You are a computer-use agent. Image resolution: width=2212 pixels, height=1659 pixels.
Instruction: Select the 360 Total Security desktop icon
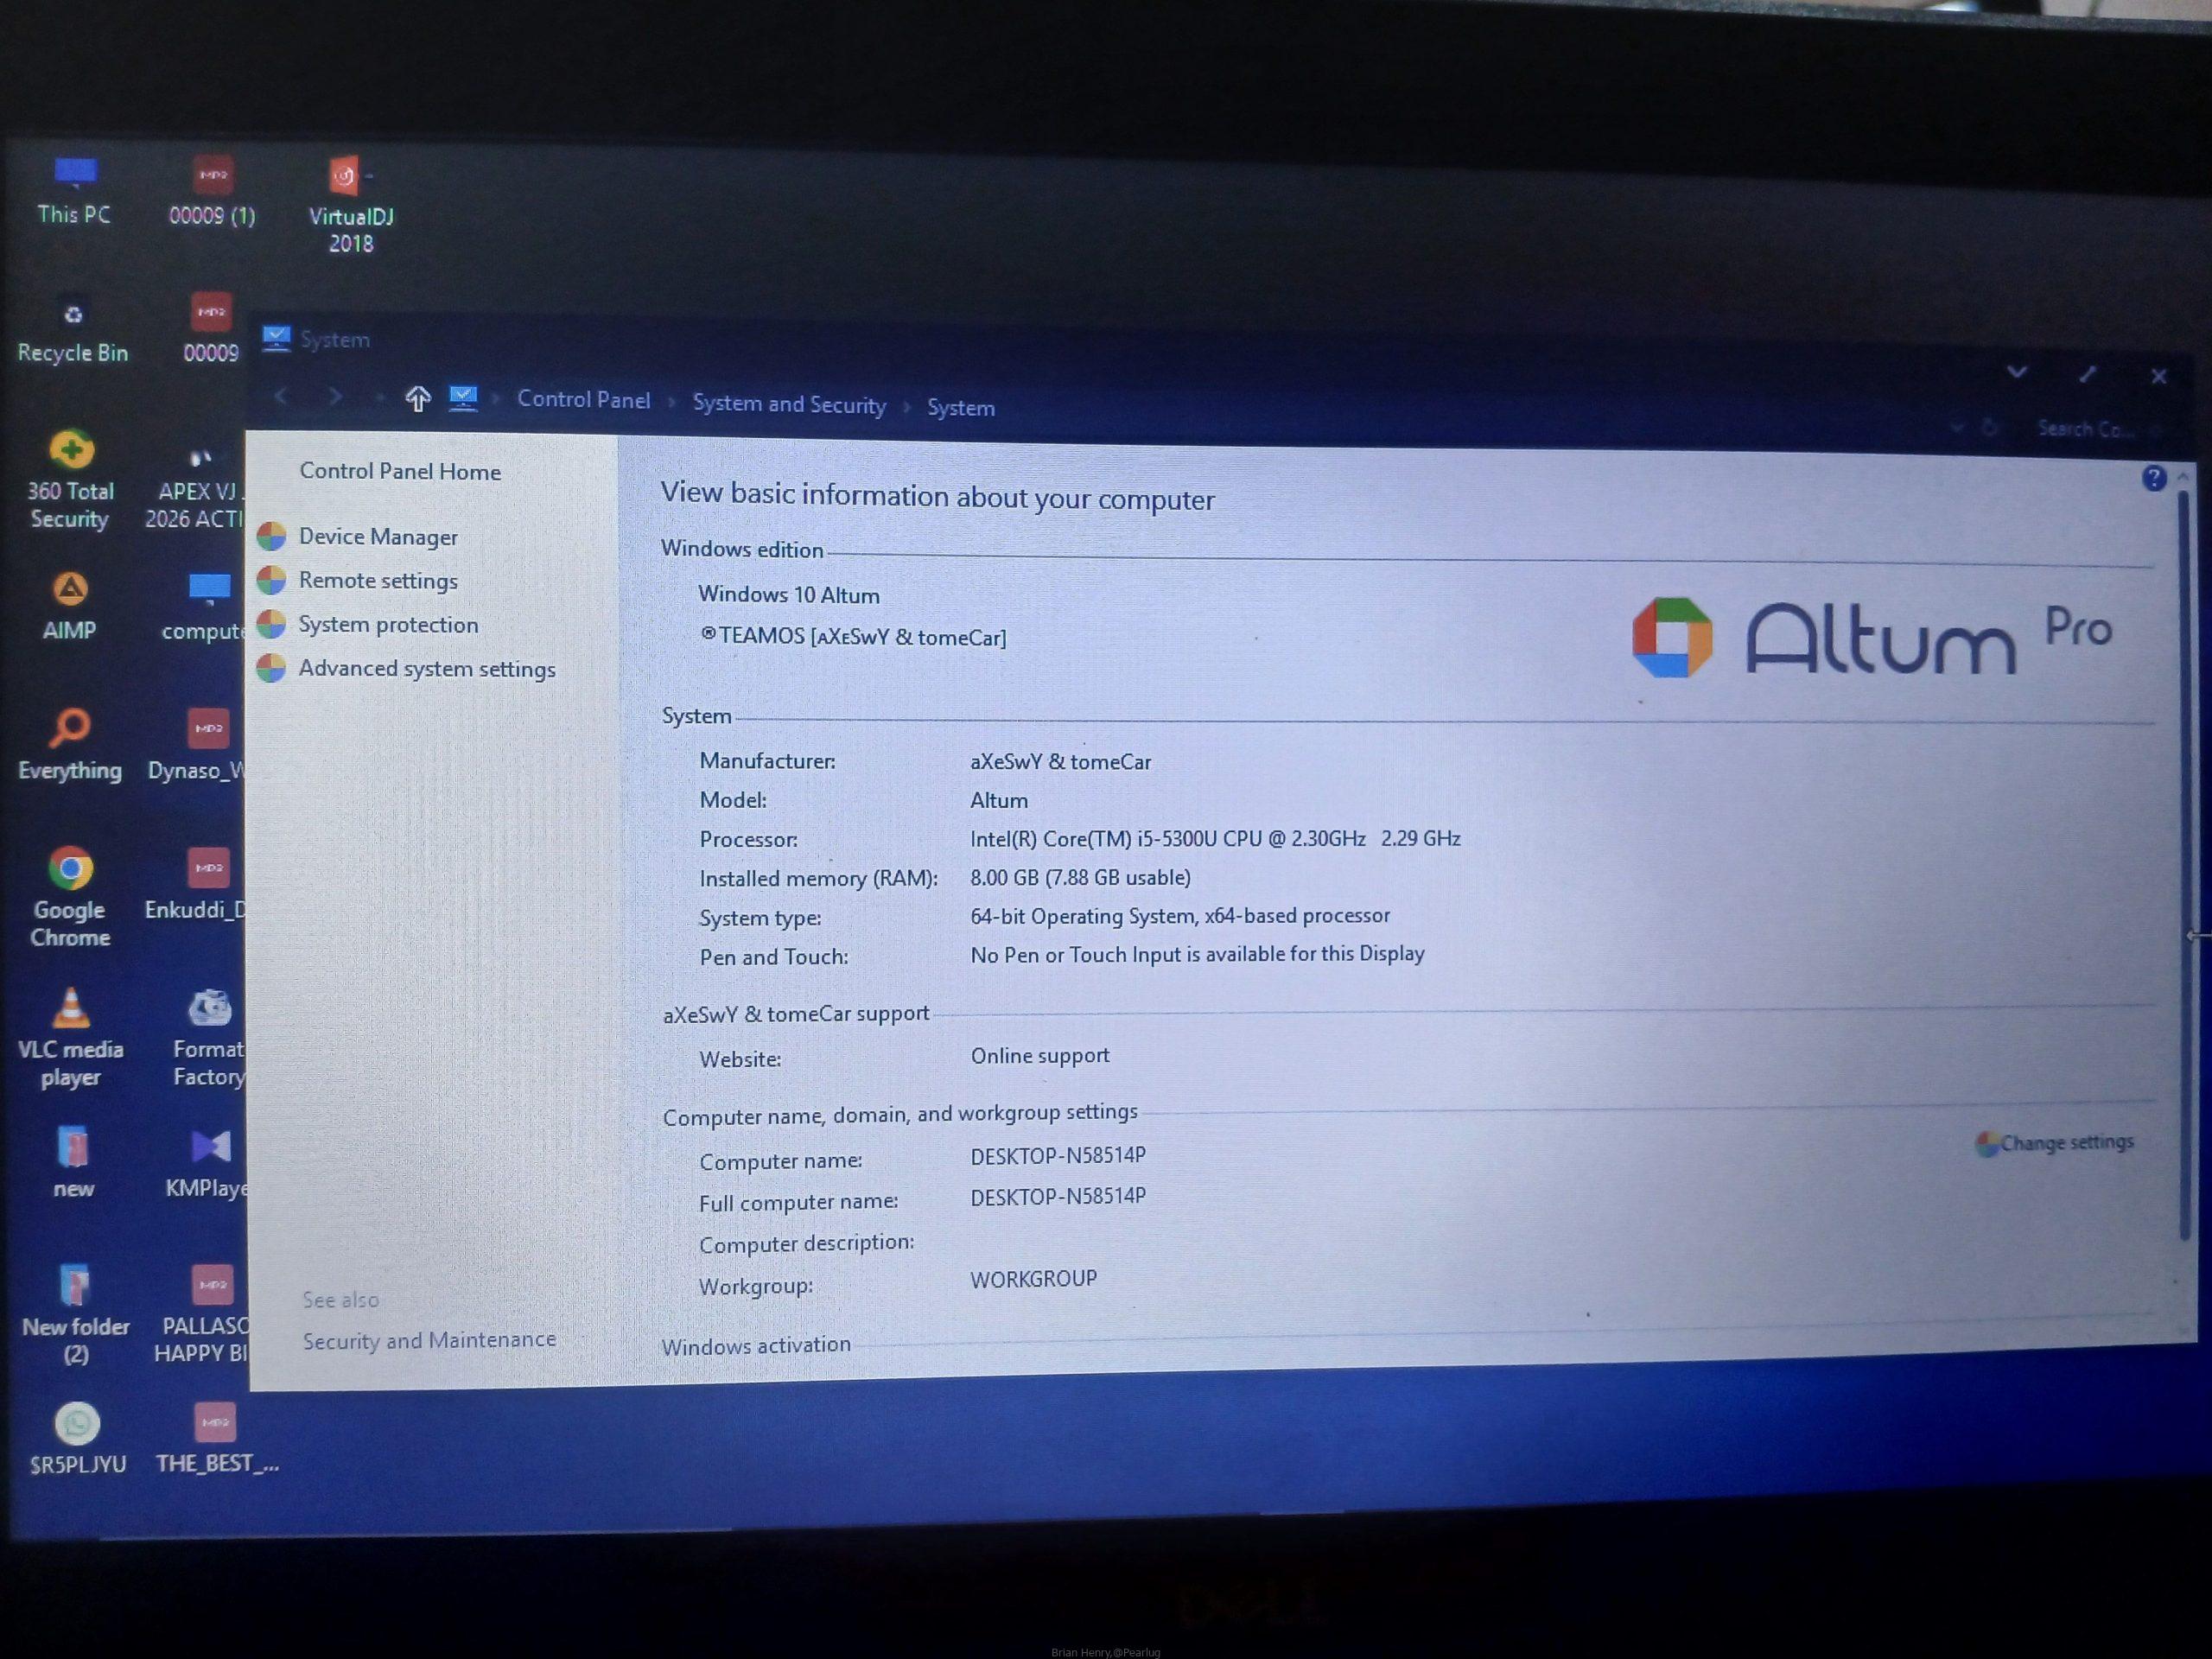pos(70,480)
